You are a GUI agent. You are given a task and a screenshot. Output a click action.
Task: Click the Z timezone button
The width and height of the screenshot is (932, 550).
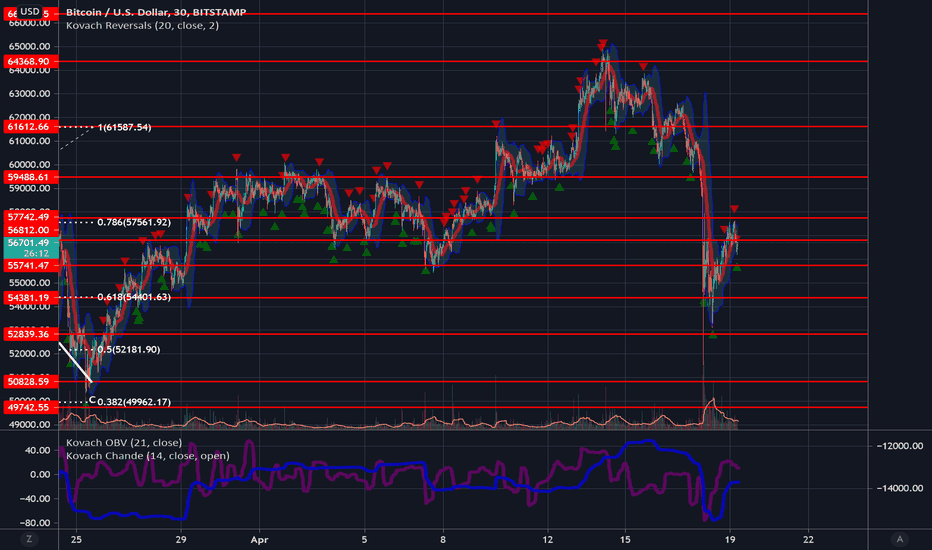tap(29, 539)
